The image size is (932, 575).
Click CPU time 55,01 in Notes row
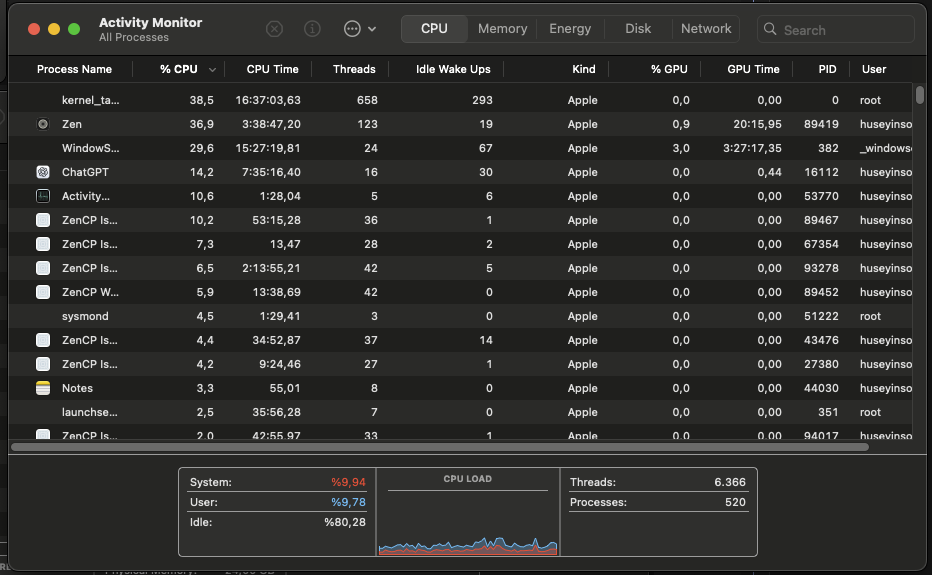pos(285,388)
